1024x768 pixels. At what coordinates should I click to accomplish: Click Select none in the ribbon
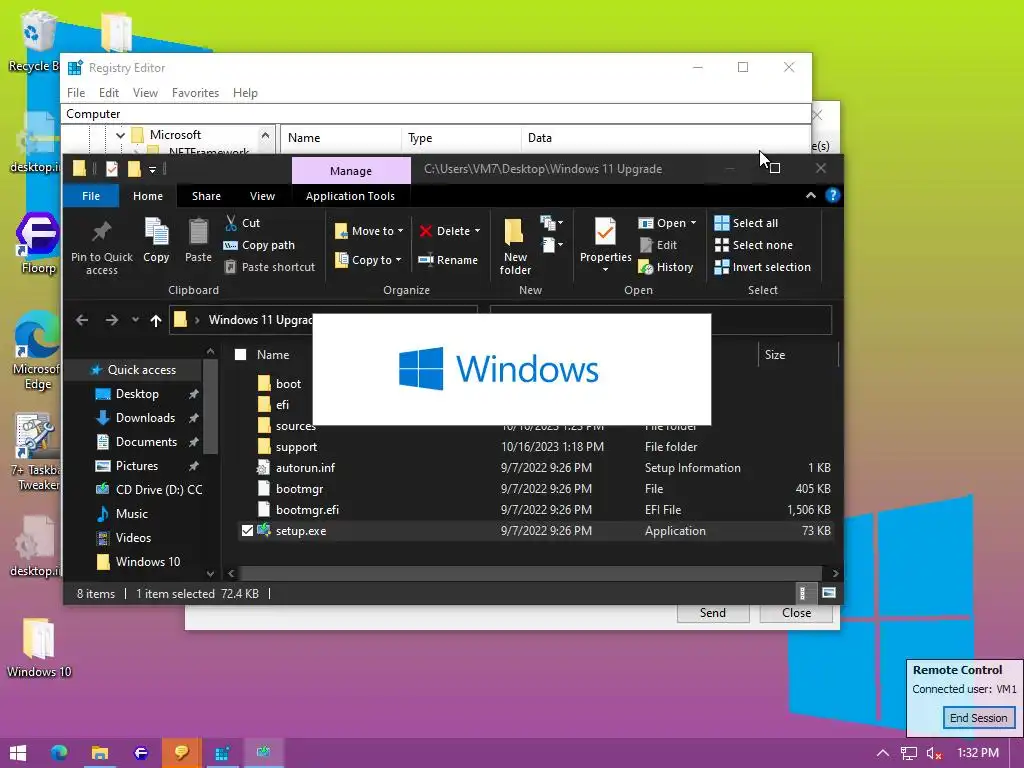[x=754, y=245]
